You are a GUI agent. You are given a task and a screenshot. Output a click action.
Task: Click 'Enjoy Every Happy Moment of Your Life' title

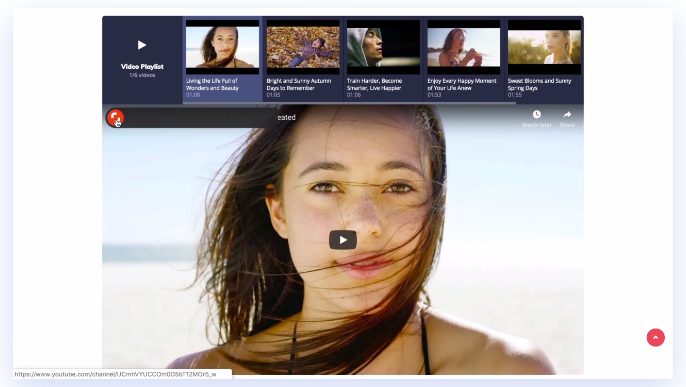click(x=462, y=84)
